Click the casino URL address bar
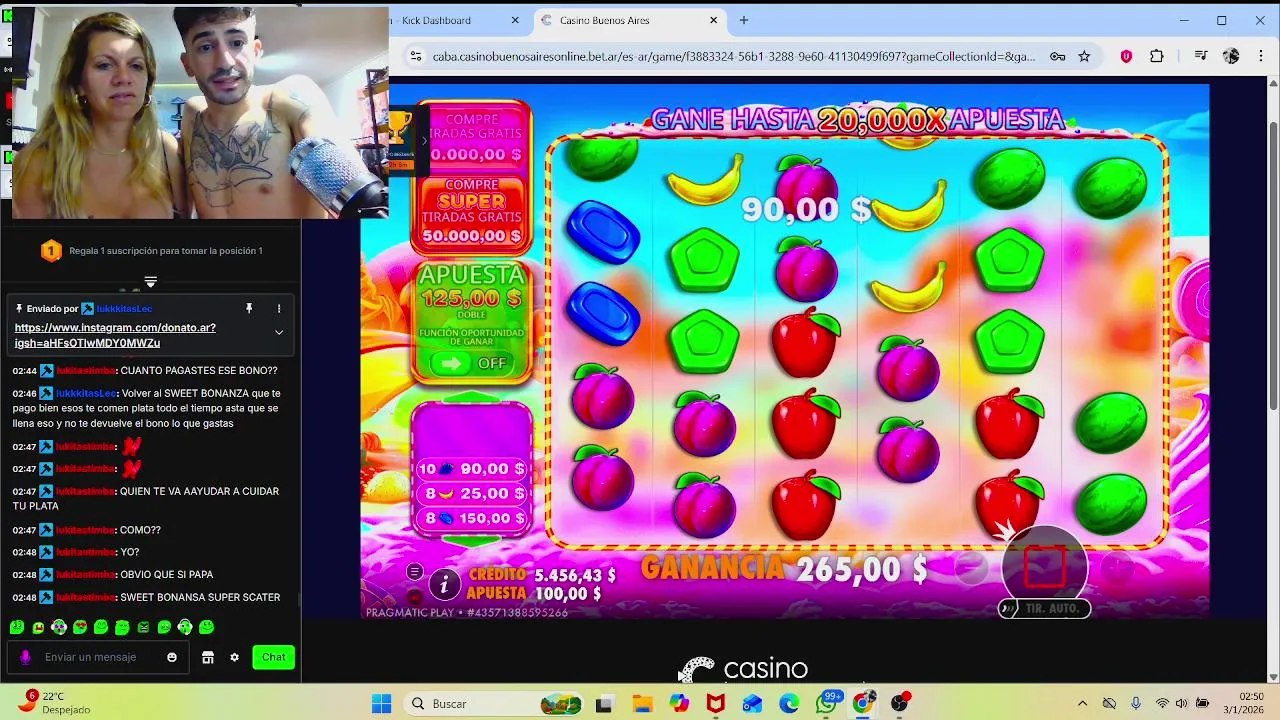 coord(733,57)
